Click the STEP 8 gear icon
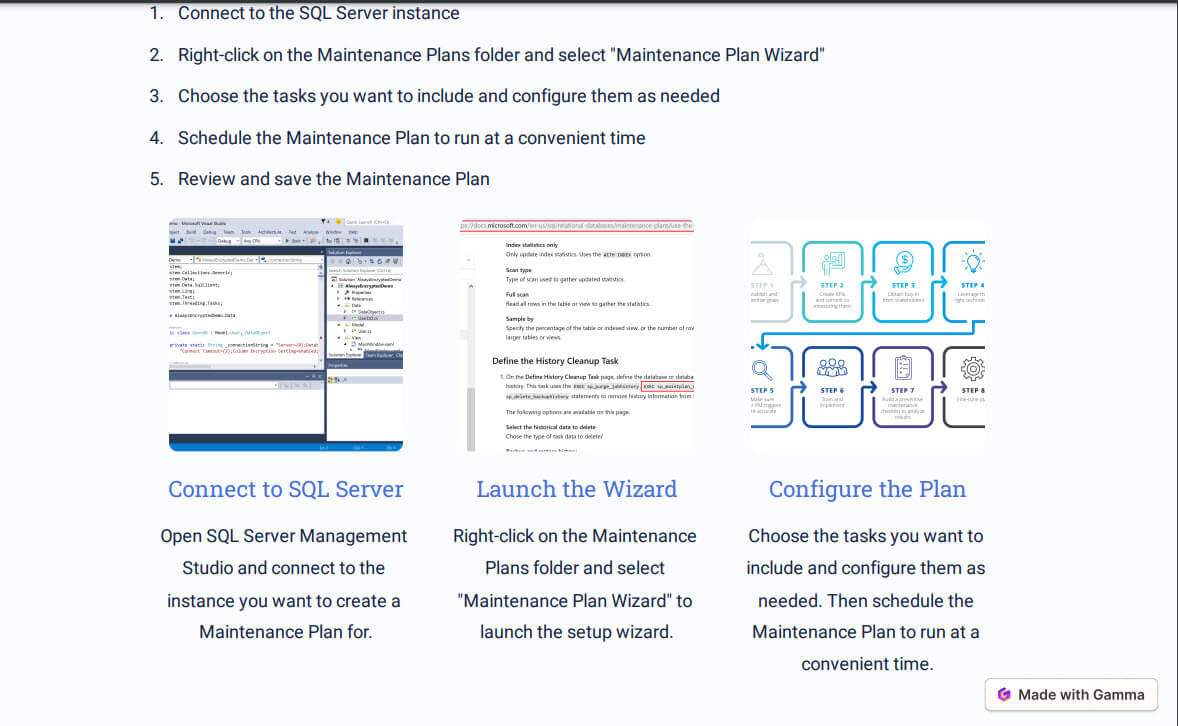Image resolution: width=1178 pixels, height=726 pixels. coord(973,368)
